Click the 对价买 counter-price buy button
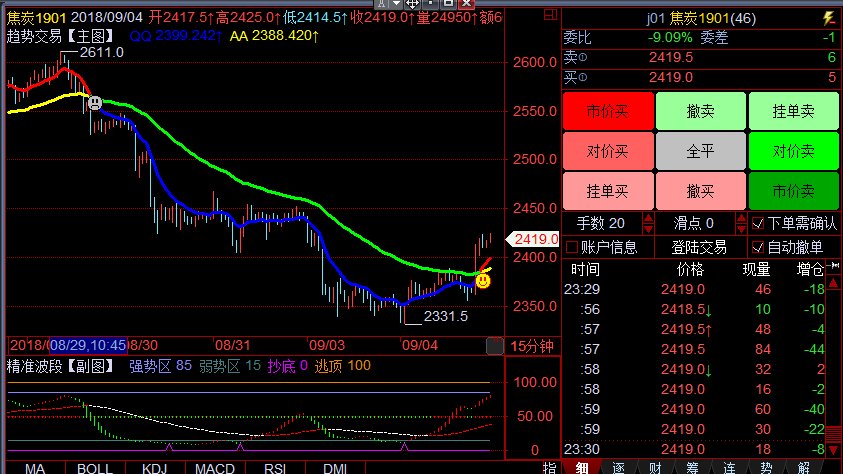The width and height of the screenshot is (843, 474). (x=608, y=151)
